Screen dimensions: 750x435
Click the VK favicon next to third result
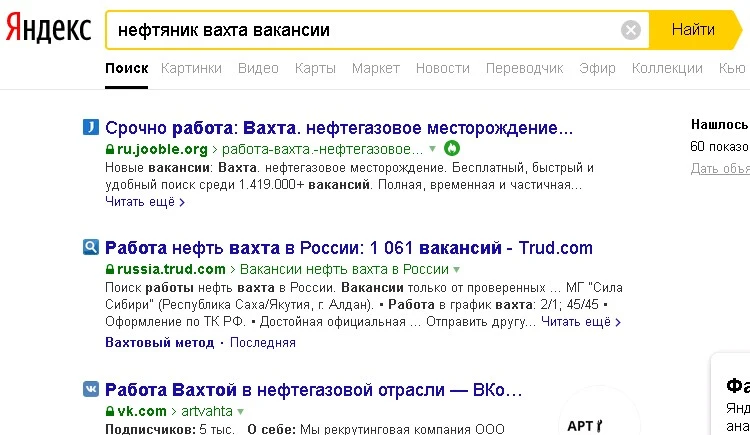pyautogui.click(x=90, y=389)
